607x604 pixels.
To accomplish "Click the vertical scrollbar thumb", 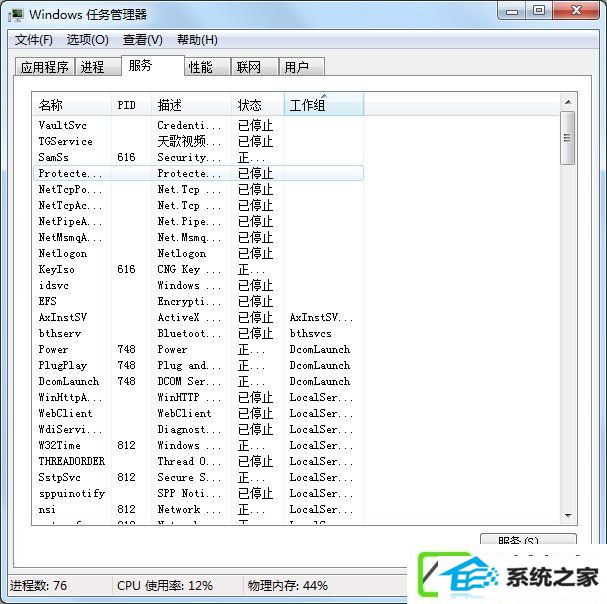I will (x=568, y=138).
